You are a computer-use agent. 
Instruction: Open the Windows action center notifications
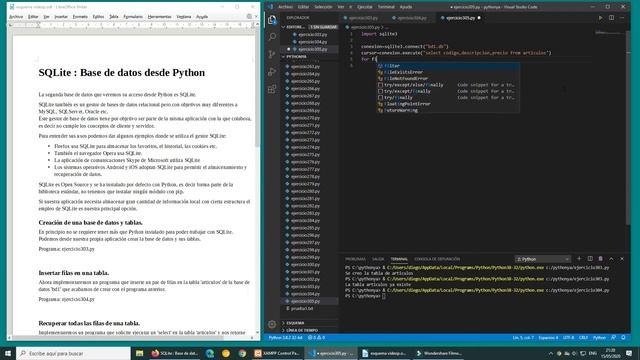coord(629,353)
